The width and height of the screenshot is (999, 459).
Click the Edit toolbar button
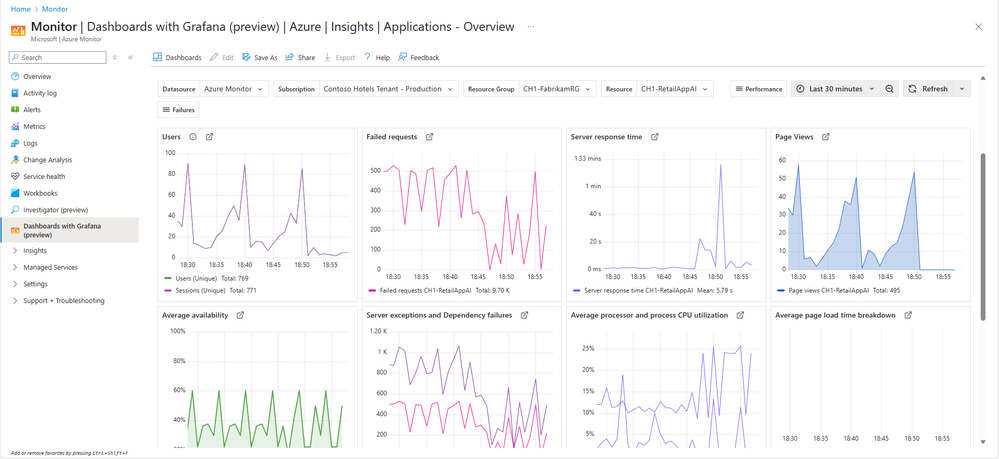click(x=222, y=57)
